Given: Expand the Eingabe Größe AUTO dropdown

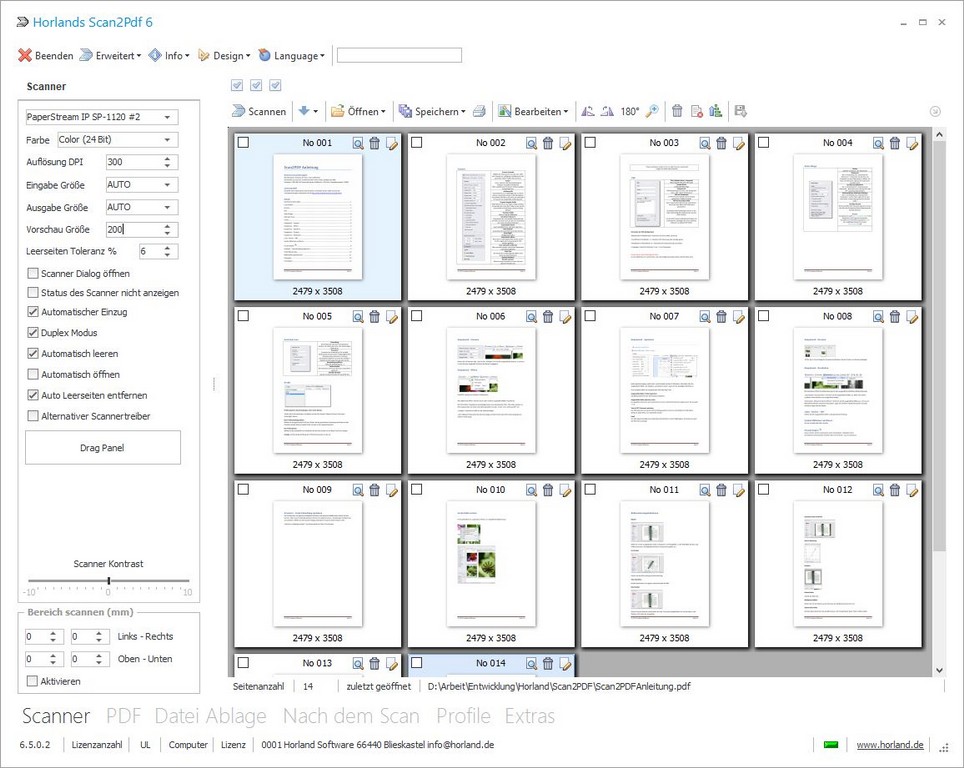Looking at the screenshot, I should coord(167,184).
